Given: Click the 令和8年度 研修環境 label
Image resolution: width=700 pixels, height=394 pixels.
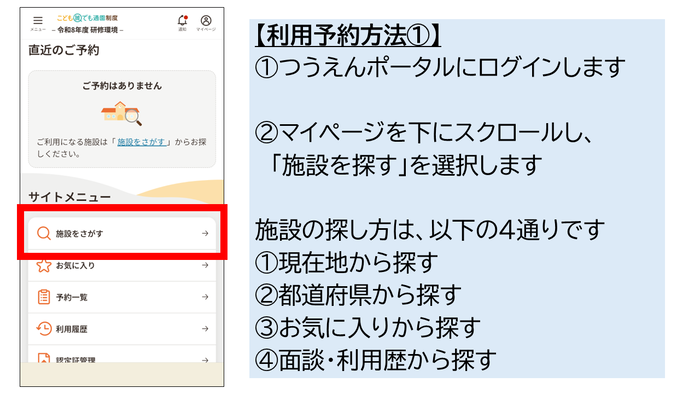Looking at the screenshot, I should 88,30.
